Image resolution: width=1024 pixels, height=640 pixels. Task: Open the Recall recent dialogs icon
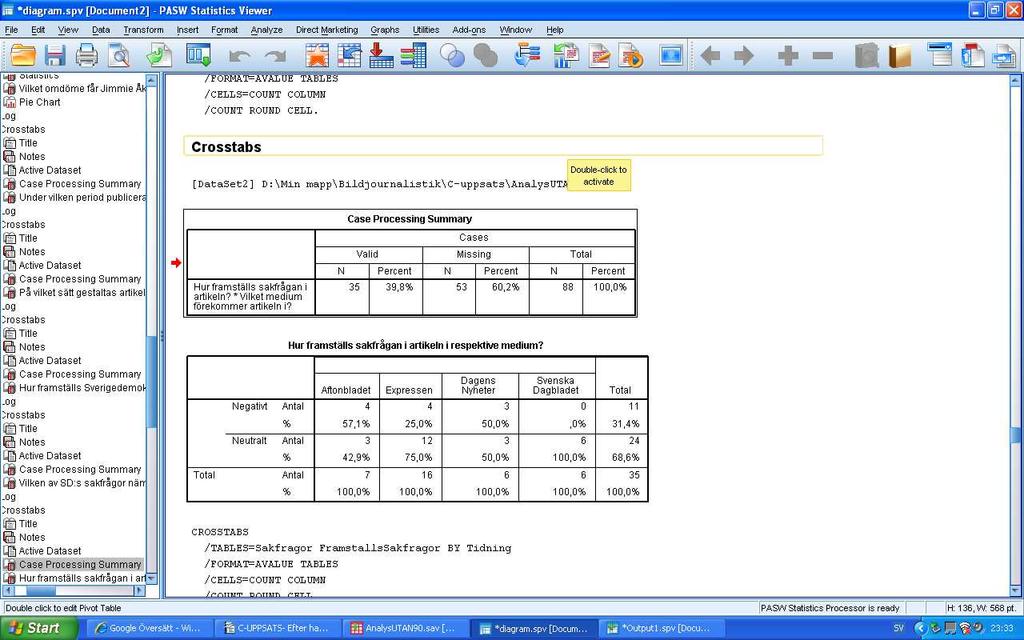[199, 56]
